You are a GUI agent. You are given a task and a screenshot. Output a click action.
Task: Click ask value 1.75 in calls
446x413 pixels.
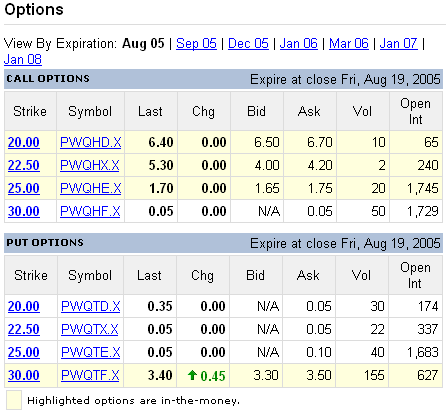pyautogui.click(x=320, y=188)
